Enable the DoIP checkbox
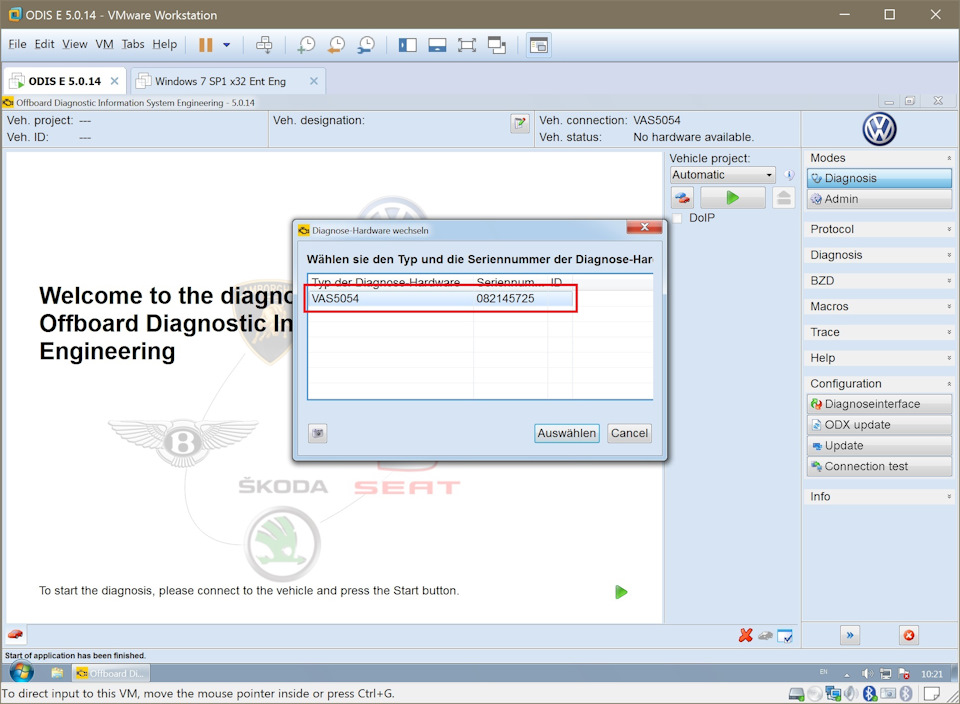This screenshot has height=704, width=960. click(677, 219)
